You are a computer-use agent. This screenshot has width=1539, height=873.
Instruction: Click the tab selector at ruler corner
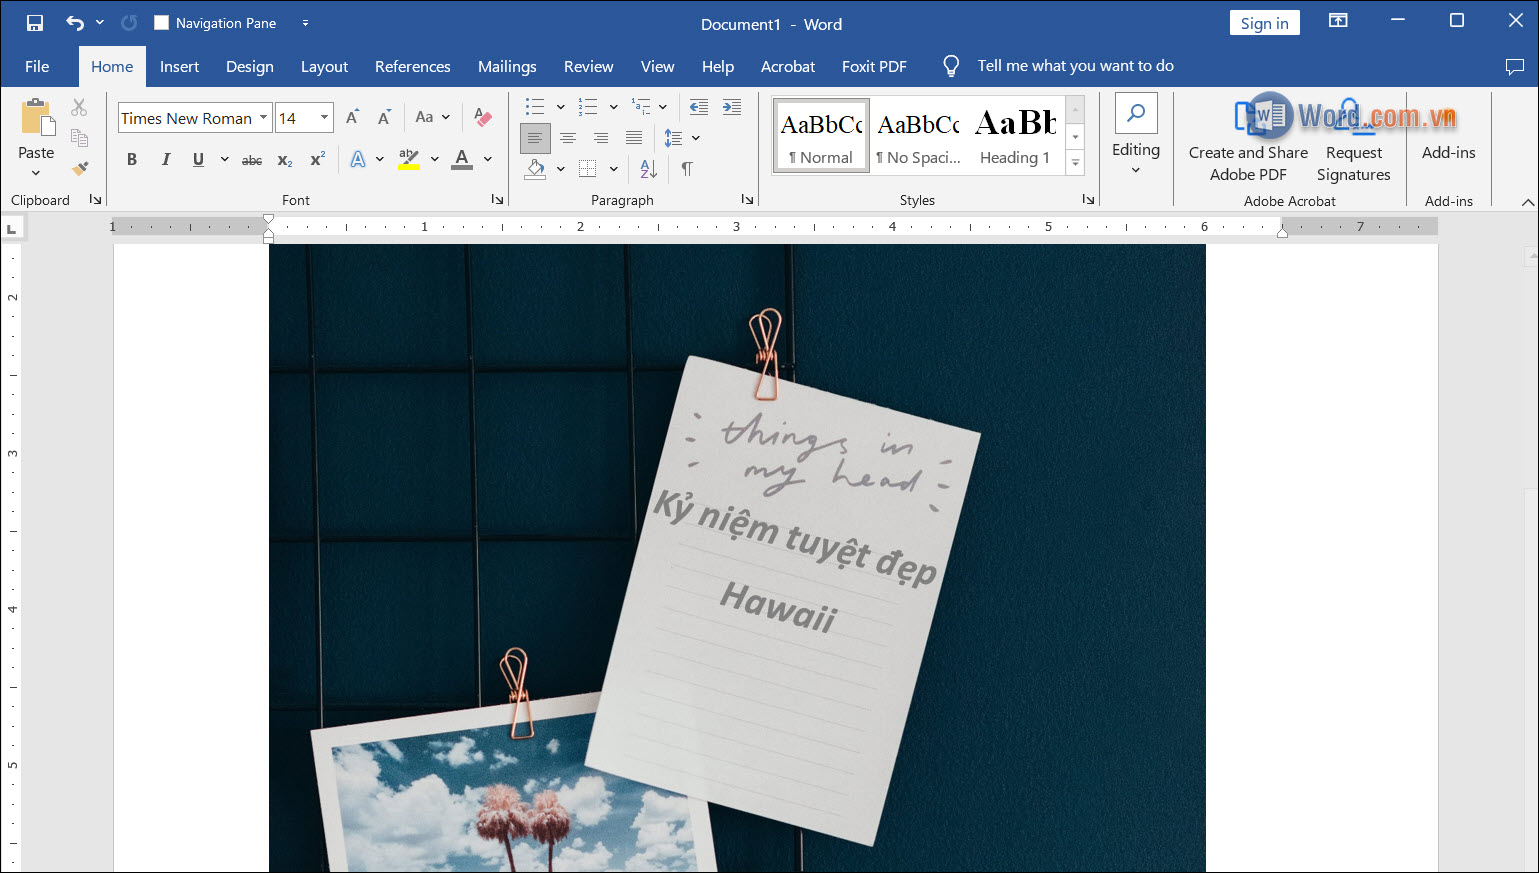click(x=11, y=229)
